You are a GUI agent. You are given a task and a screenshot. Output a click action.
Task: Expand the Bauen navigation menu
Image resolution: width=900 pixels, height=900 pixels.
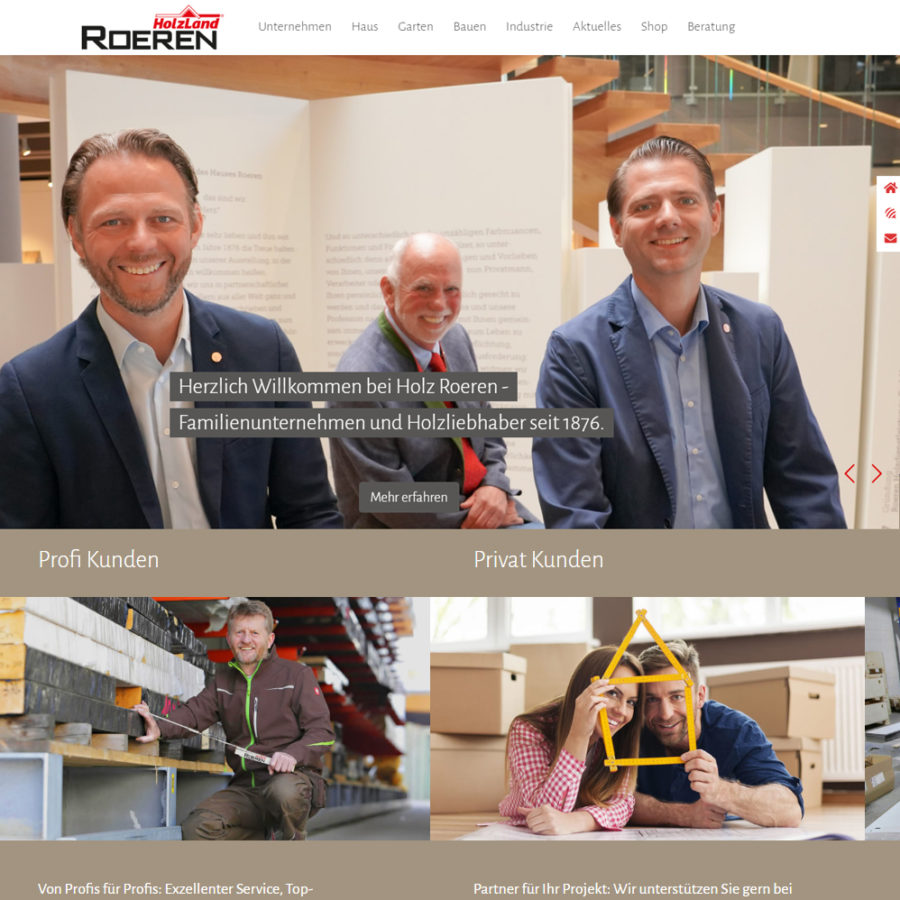point(469,26)
